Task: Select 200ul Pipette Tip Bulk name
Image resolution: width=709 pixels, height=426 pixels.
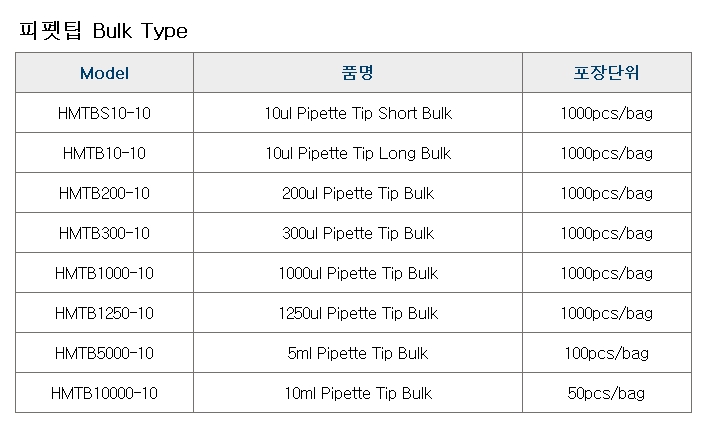Action: click(x=358, y=193)
